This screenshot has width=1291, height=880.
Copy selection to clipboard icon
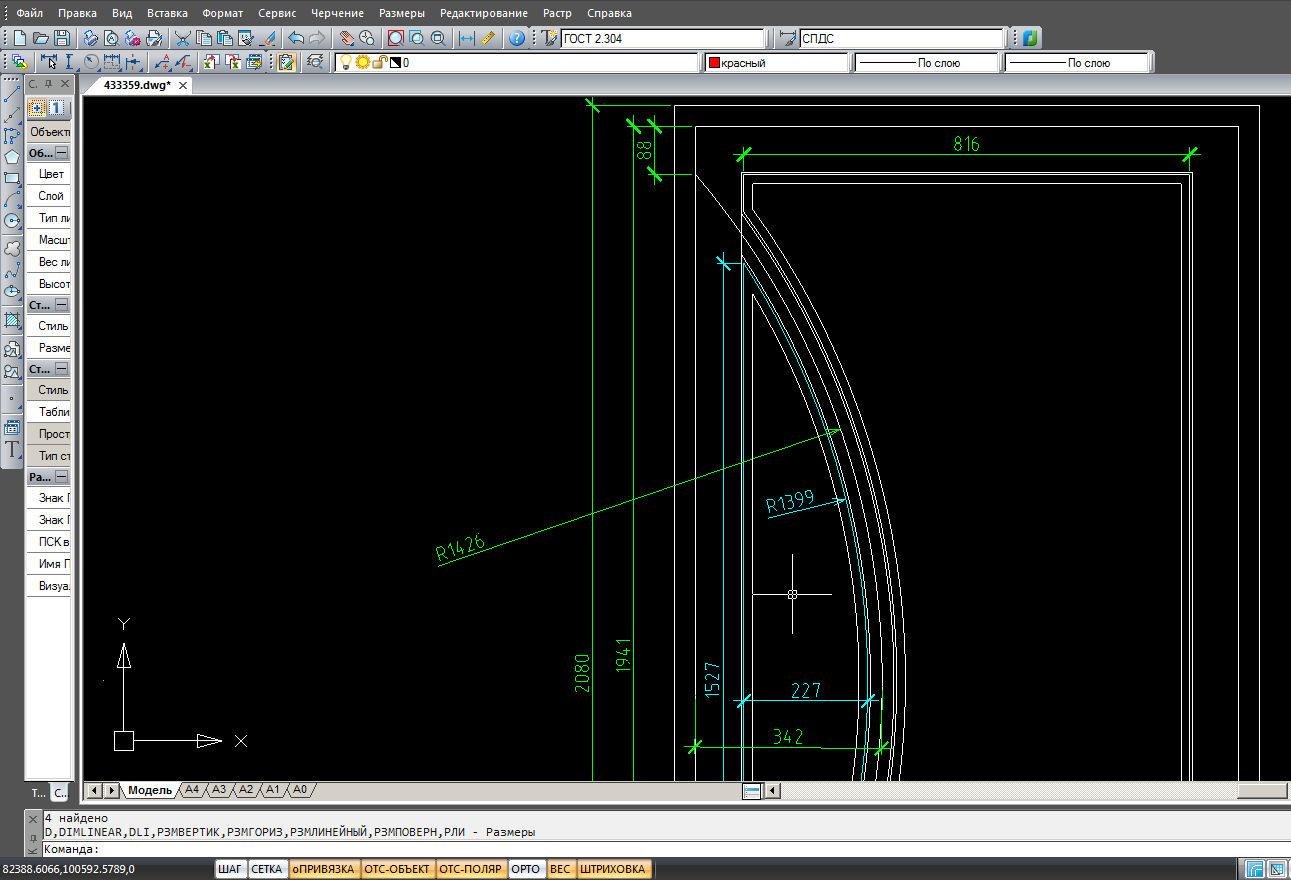[x=204, y=38]
